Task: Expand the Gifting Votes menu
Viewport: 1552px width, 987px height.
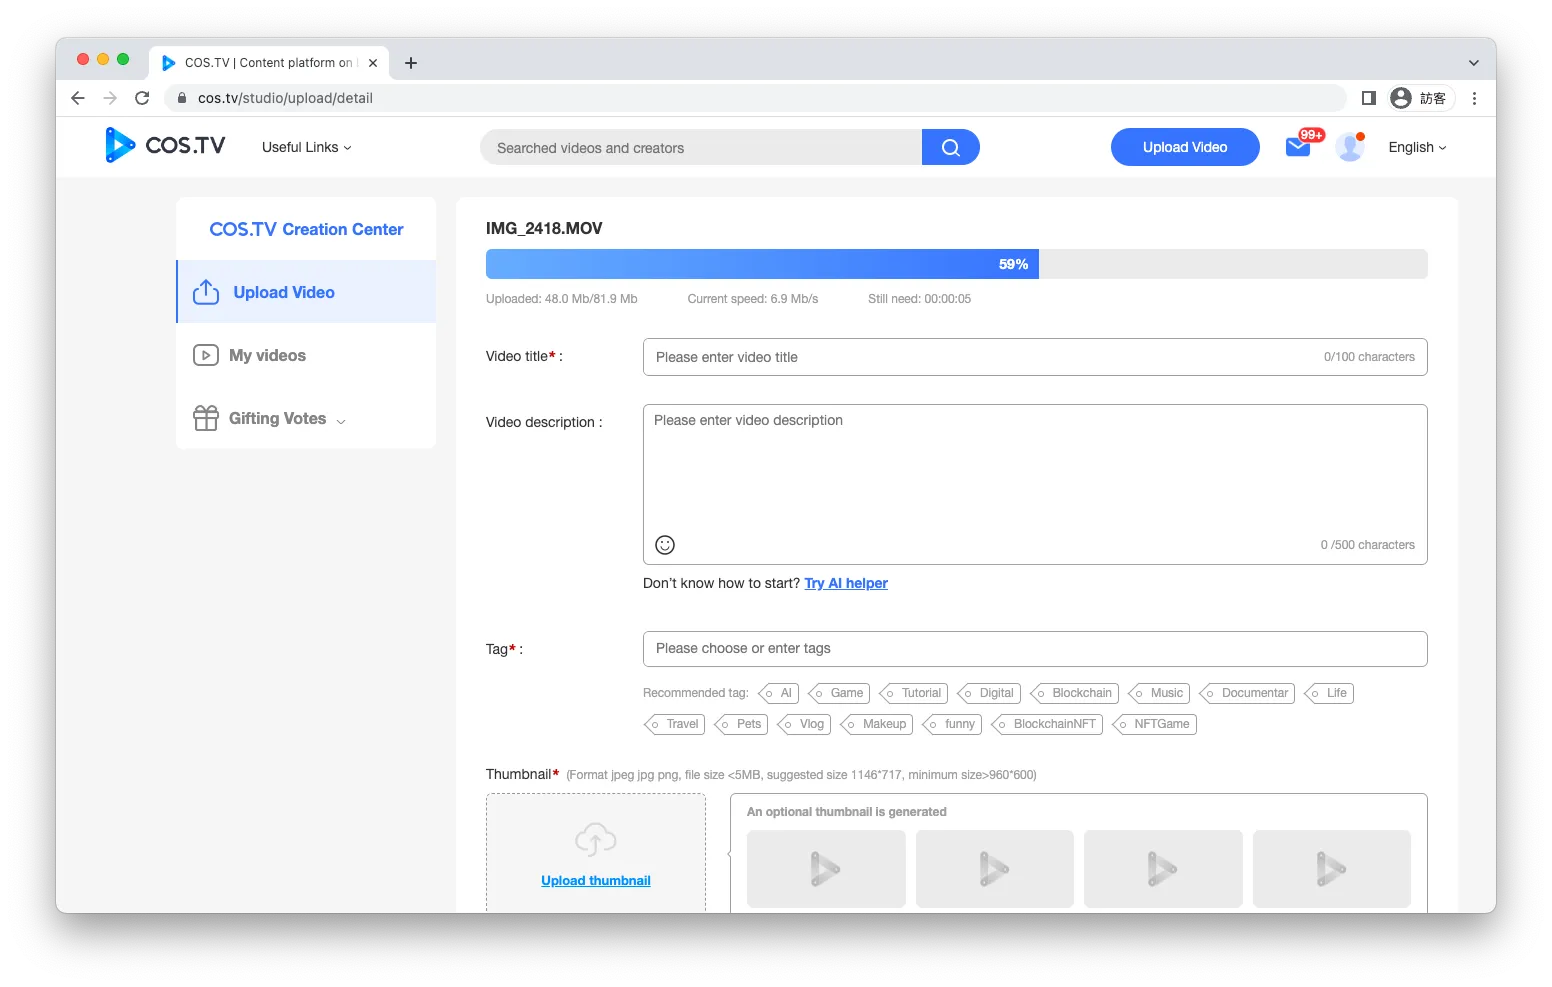Action: click(x=270, y=418)
